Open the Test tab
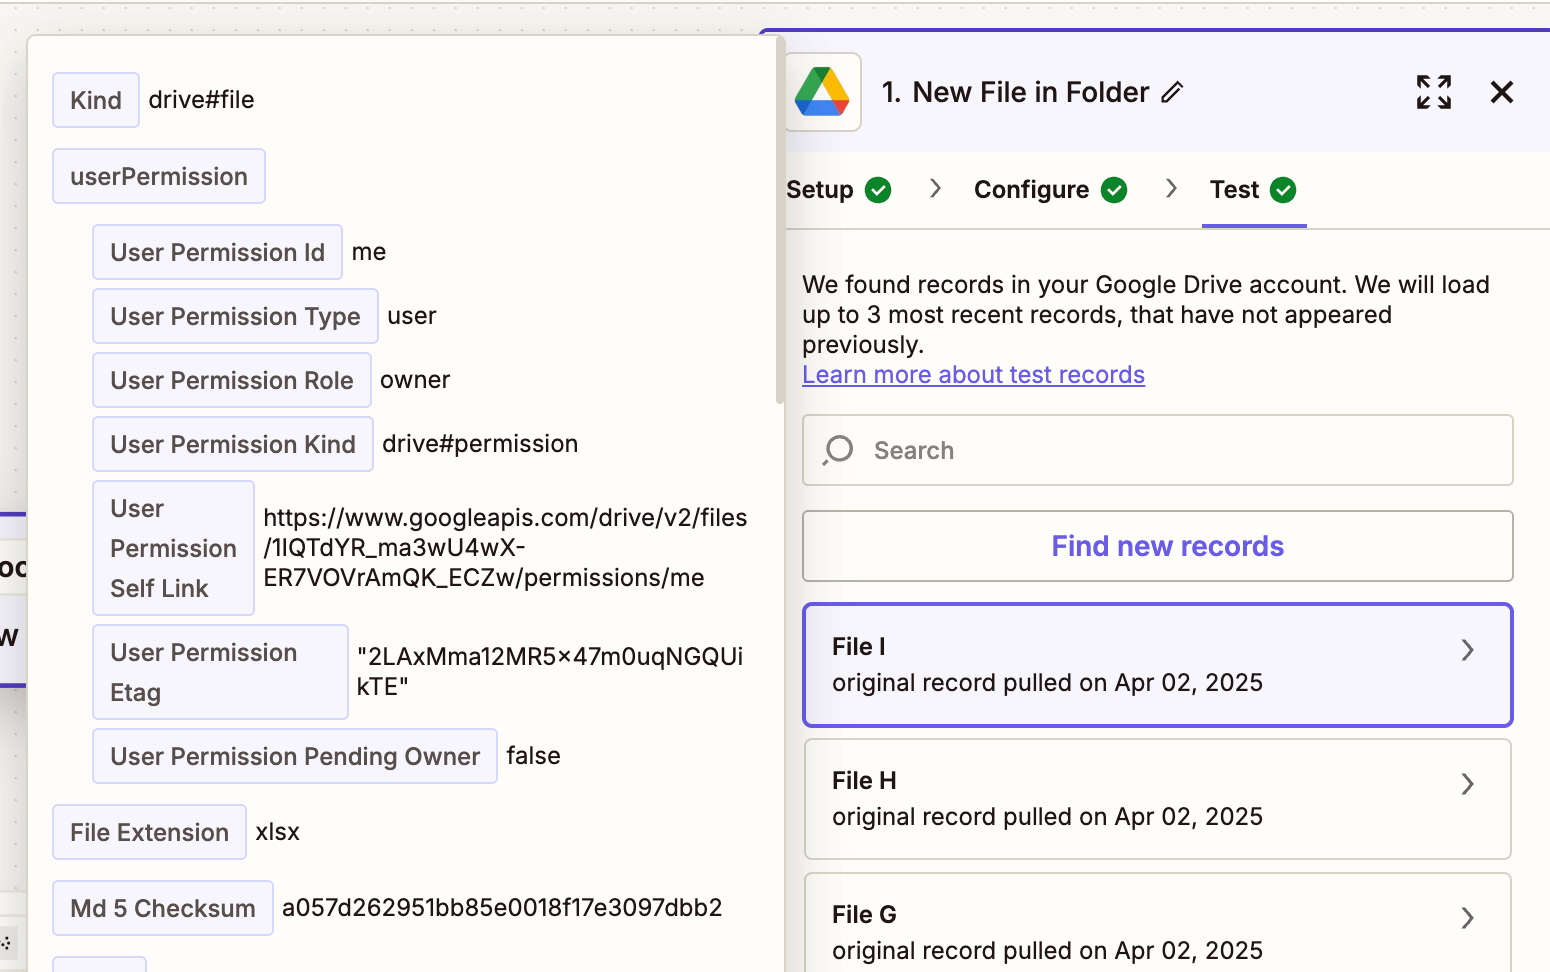 (1233, 189)
